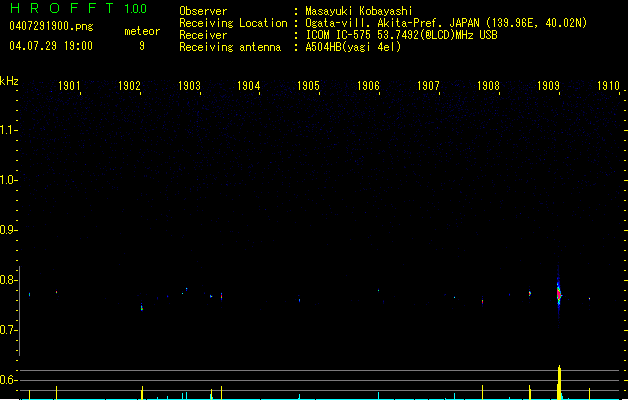Click the 0.7 kHz frequency label
This screenshot has width=629, height=400.
(7, 330)
